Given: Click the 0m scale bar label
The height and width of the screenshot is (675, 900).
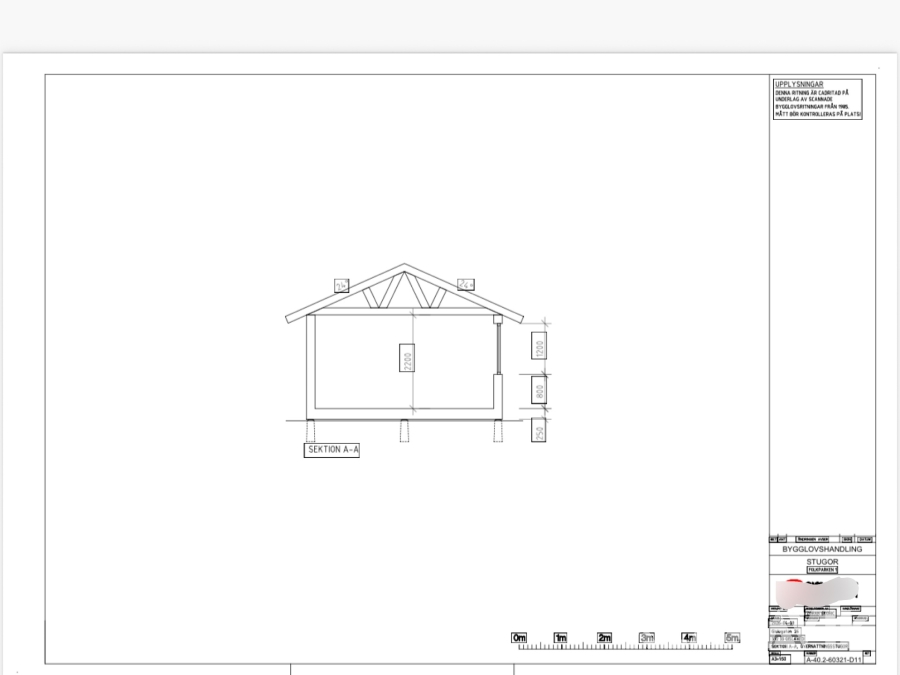Looking at the screenshot, I should click(x=519, y=638).
